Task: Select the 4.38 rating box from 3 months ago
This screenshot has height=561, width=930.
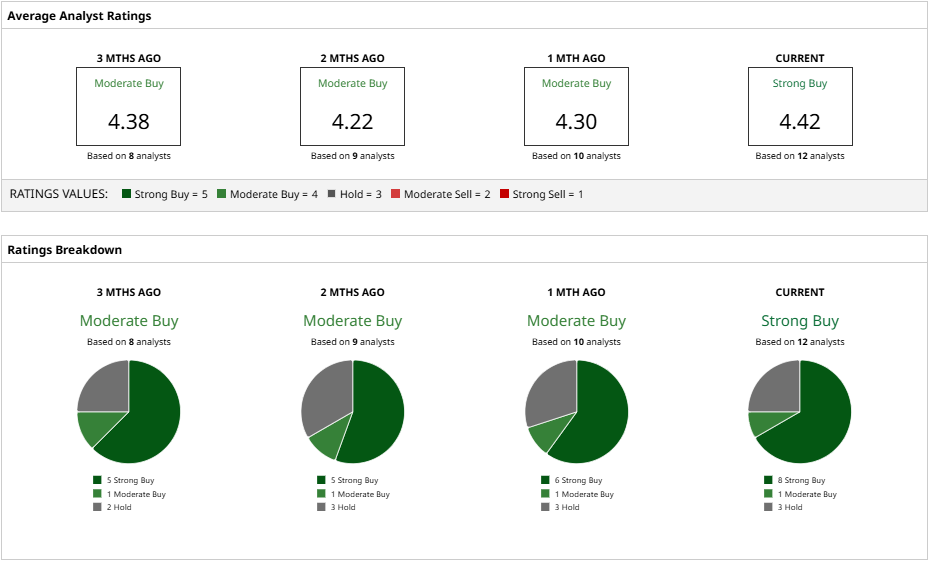Action: (x=128, y=106)
